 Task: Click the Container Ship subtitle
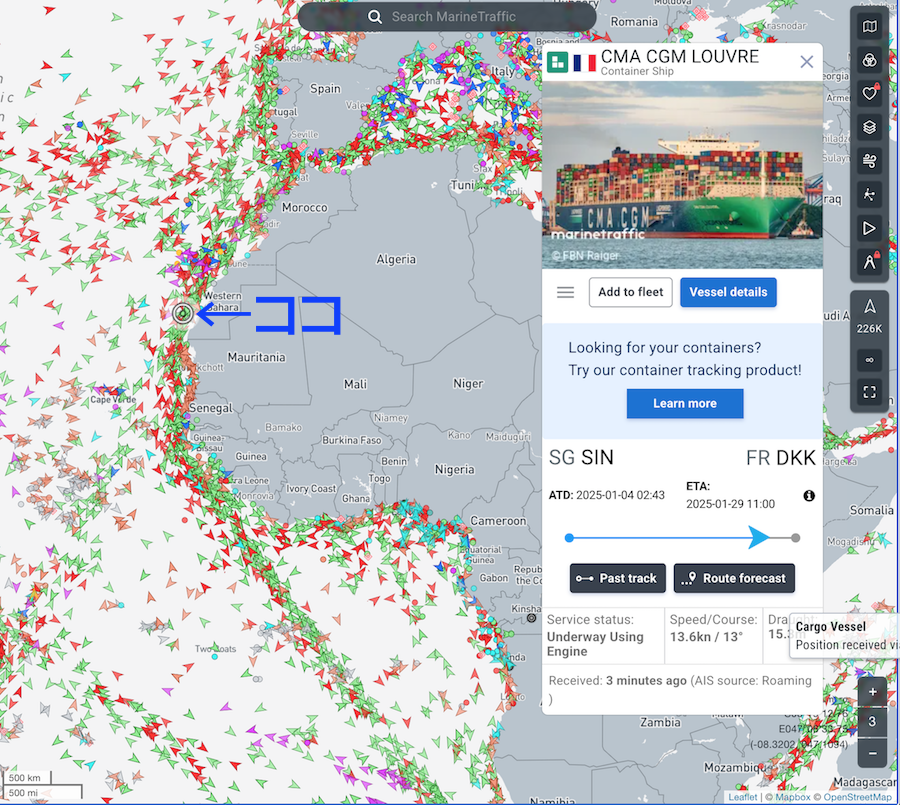tap(637, 71)
